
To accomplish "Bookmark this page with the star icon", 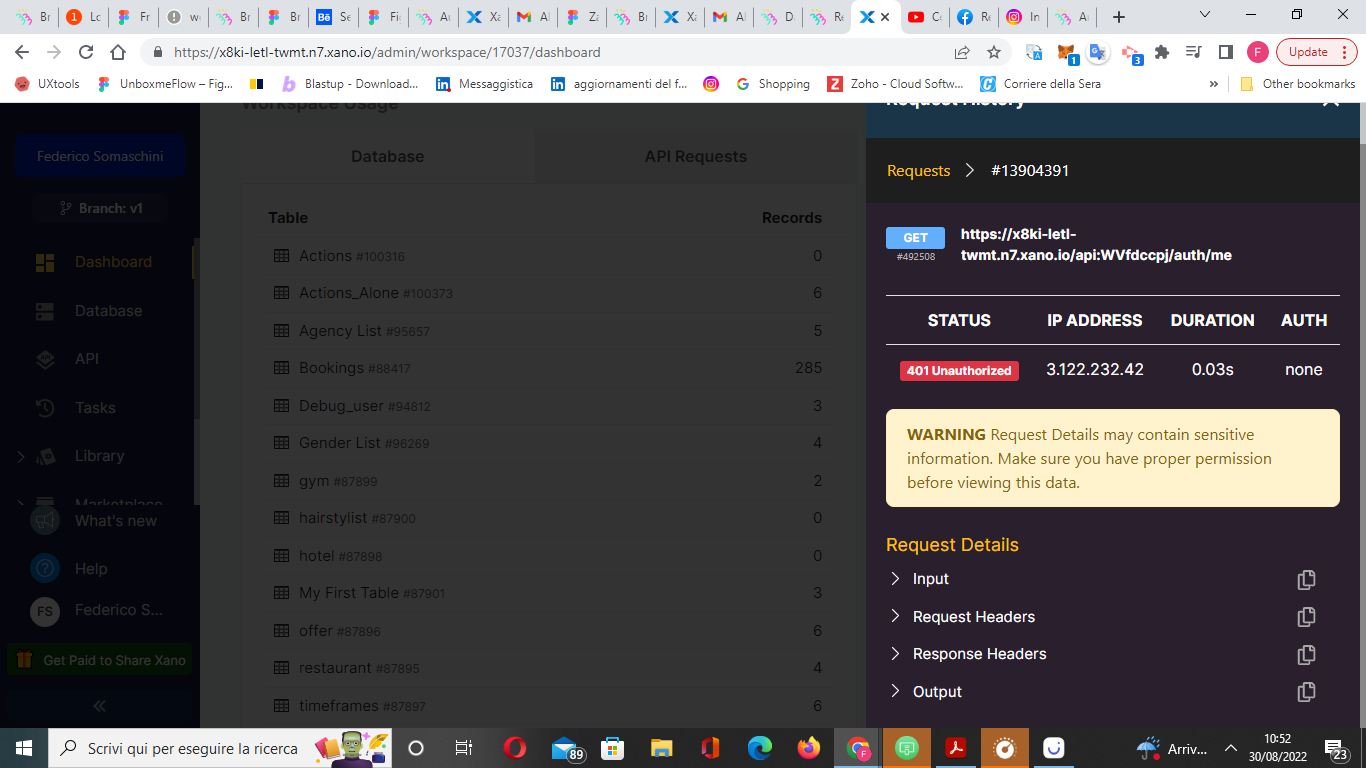I will pyautogui.click(x=994, y=52).
